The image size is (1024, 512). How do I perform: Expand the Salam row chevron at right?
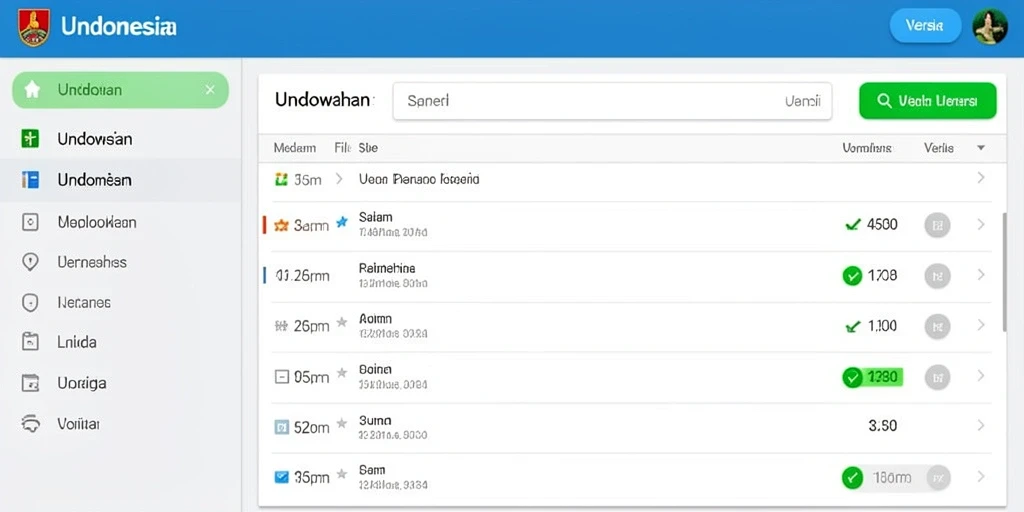(980, 225)
